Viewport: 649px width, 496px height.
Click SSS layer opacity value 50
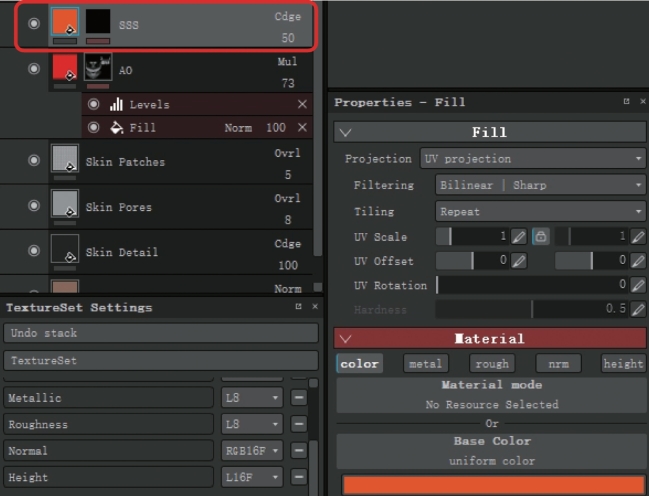pos(288,38)
